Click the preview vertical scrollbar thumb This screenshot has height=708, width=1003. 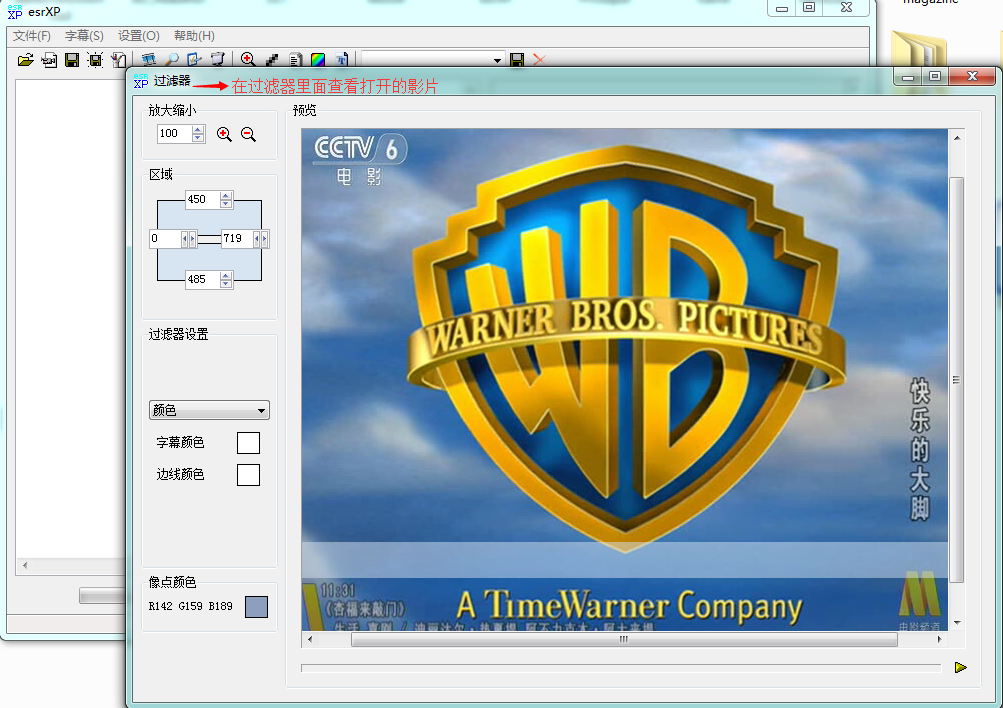(x=957, y=380)
